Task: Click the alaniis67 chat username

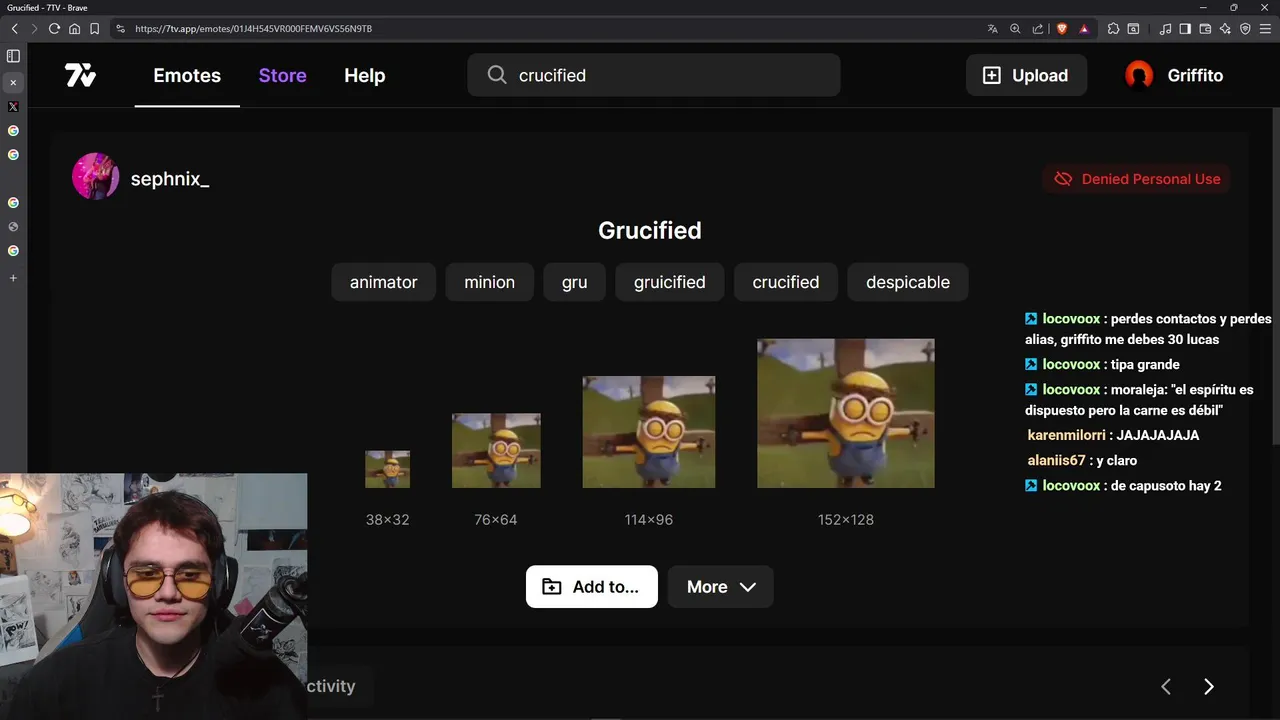Action: 1056,460
